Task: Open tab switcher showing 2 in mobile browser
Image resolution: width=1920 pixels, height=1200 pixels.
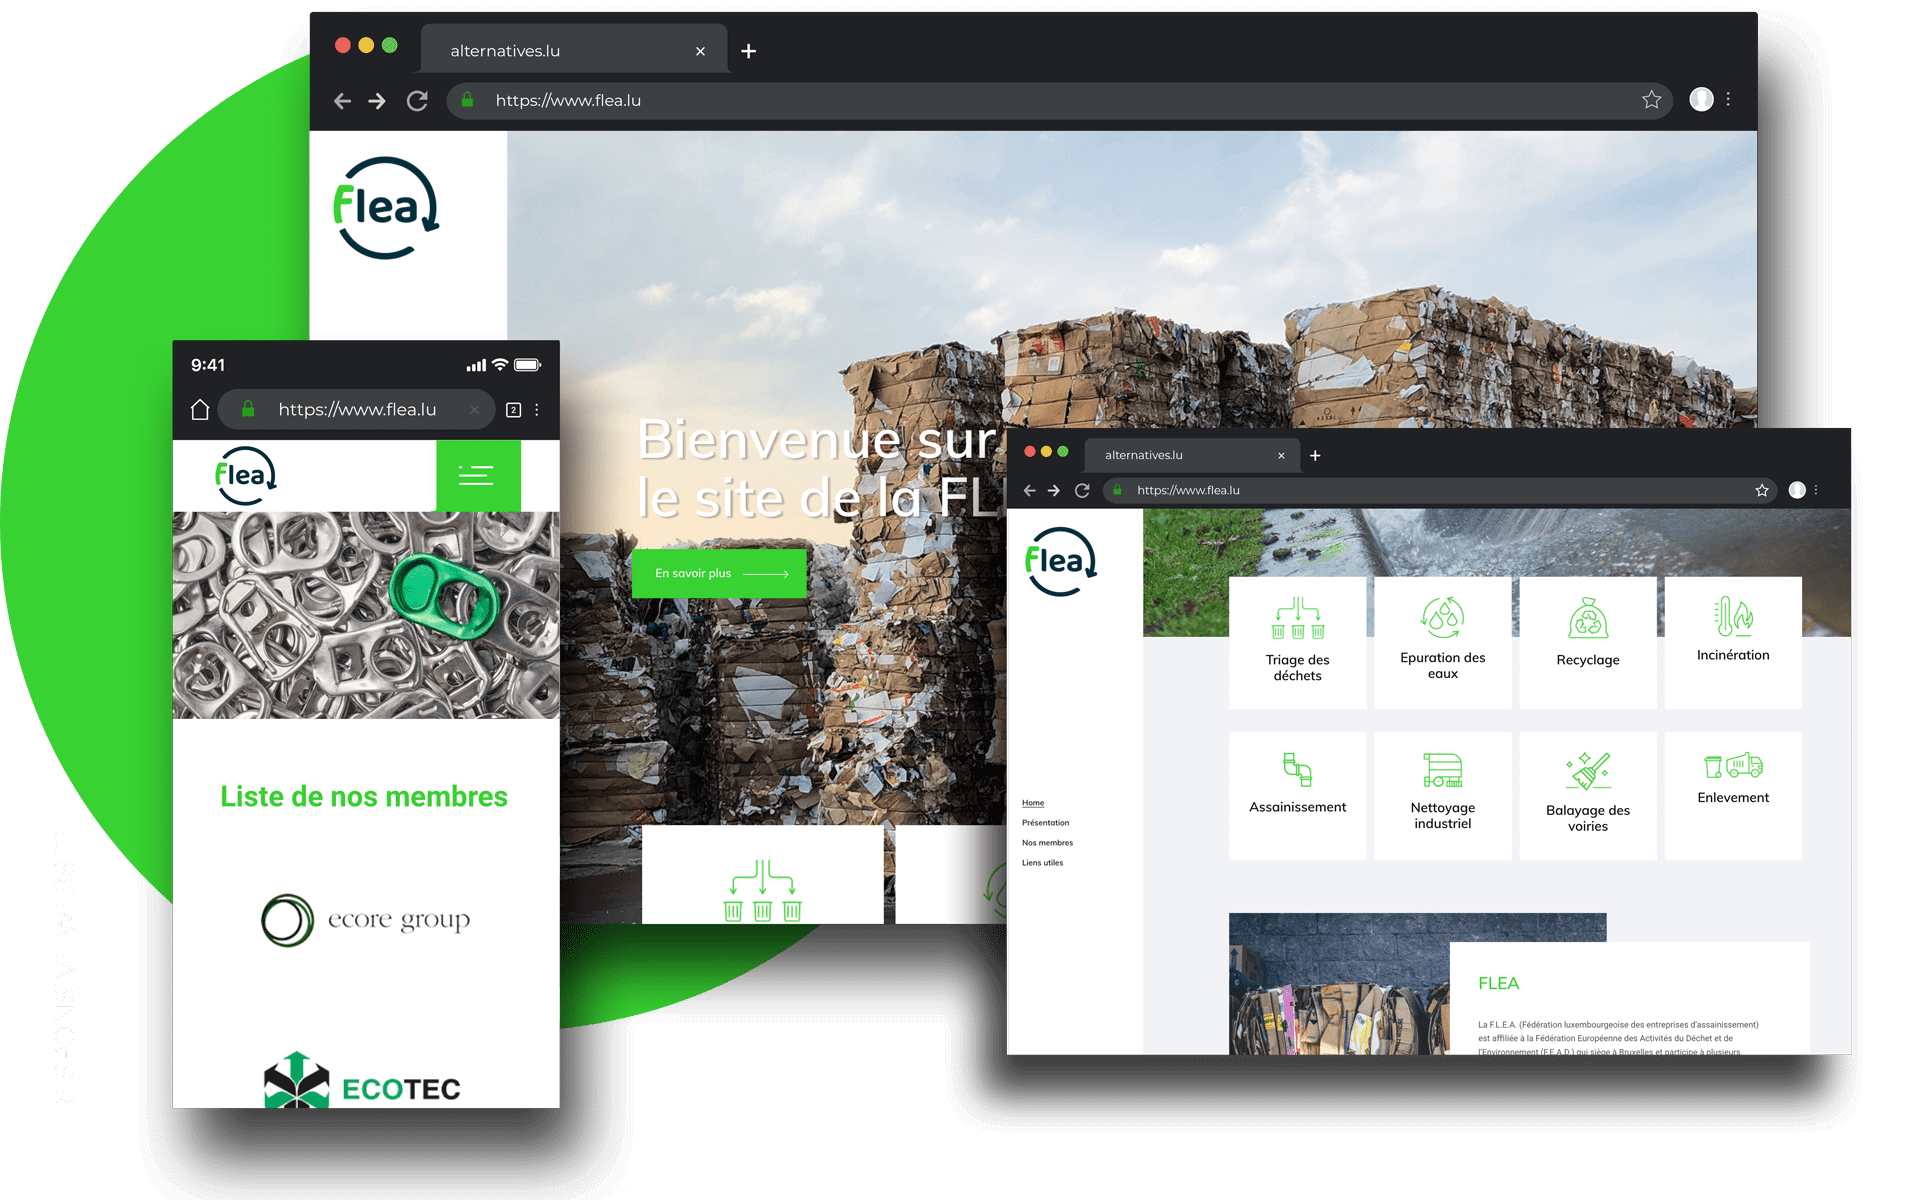Action: click(x=513, y=410)
